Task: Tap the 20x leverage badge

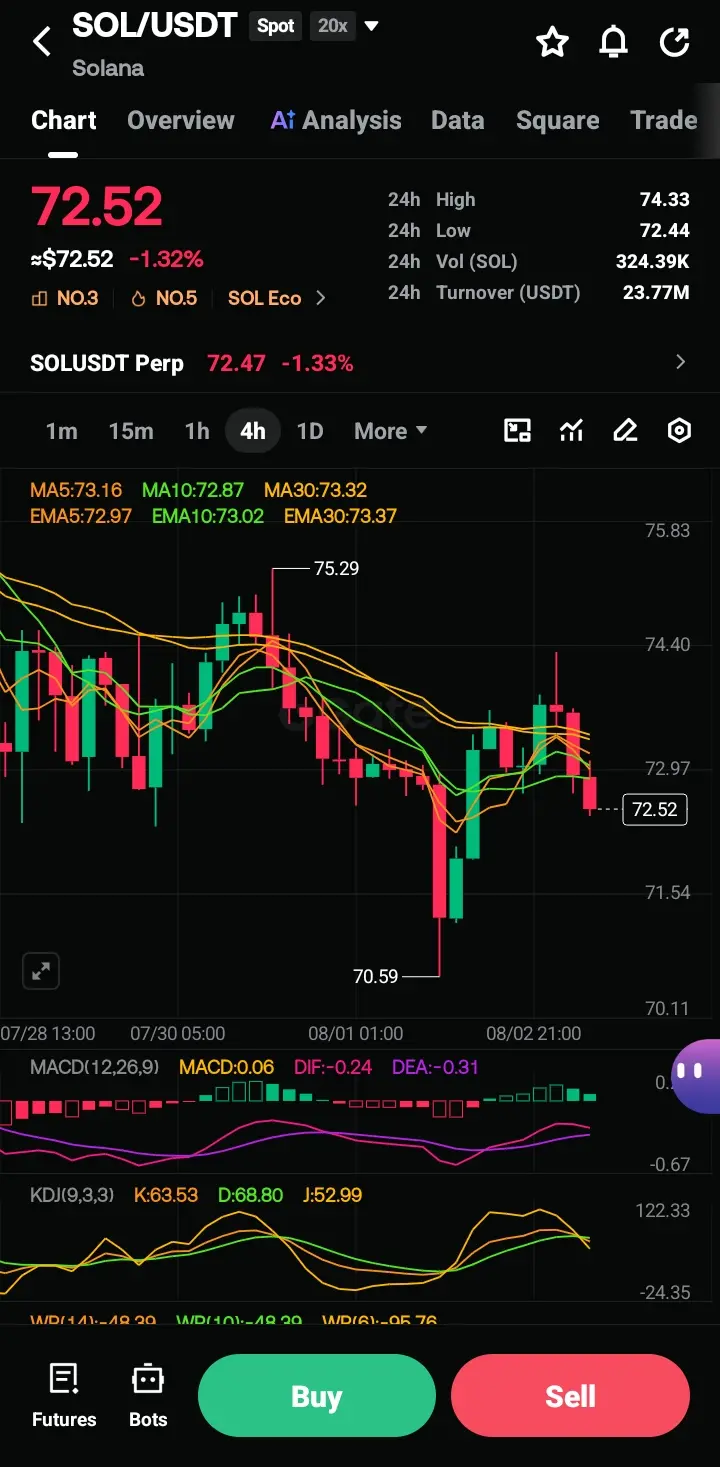Action: tap(333, 26)
